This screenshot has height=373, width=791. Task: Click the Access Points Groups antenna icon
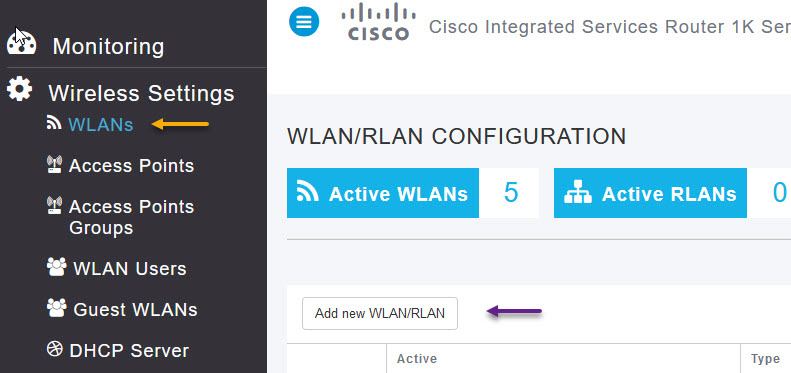[x=54, y=205]
